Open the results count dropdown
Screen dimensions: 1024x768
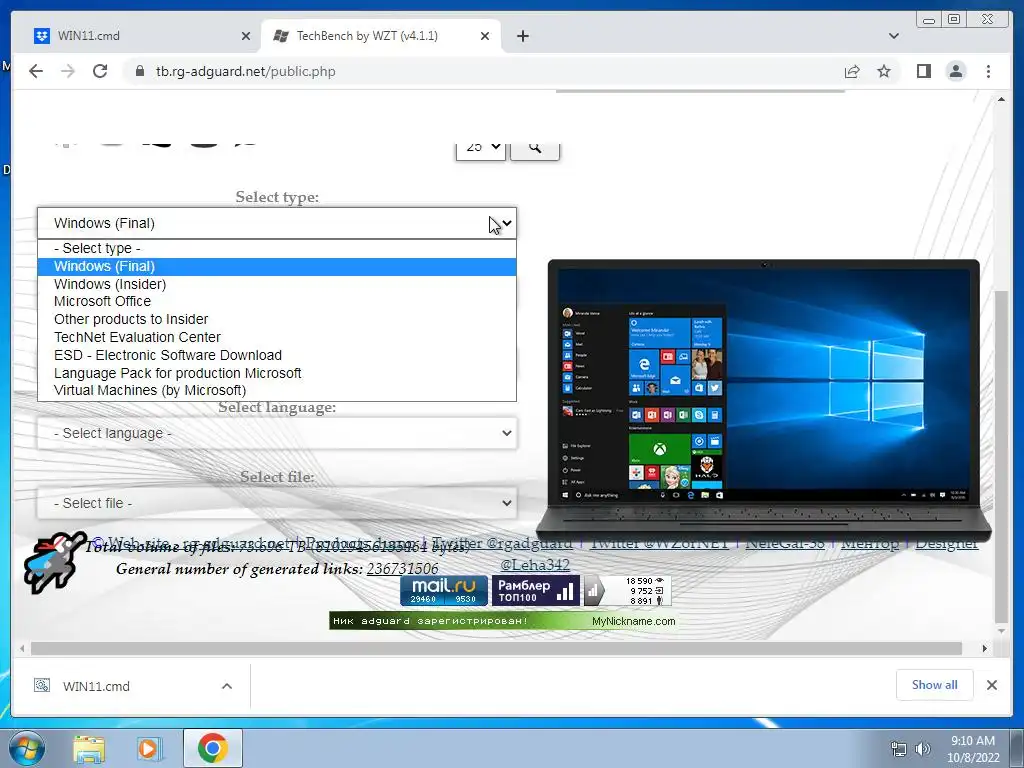point(481,148)
